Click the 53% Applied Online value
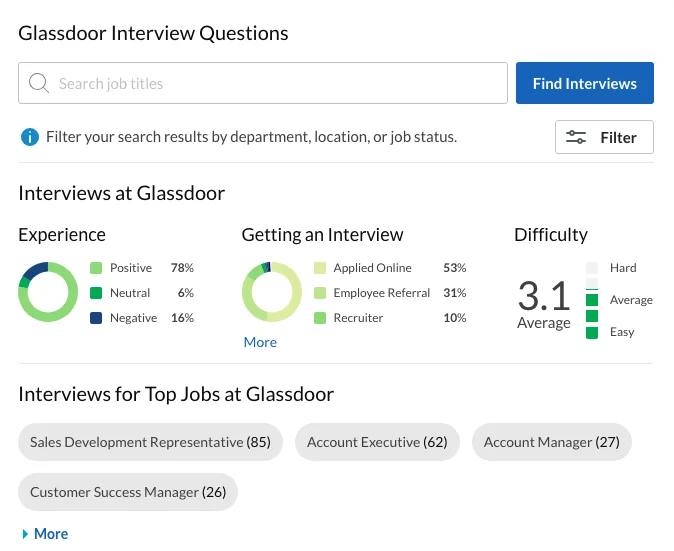The image size is (674, 551). tap(455, 268)
